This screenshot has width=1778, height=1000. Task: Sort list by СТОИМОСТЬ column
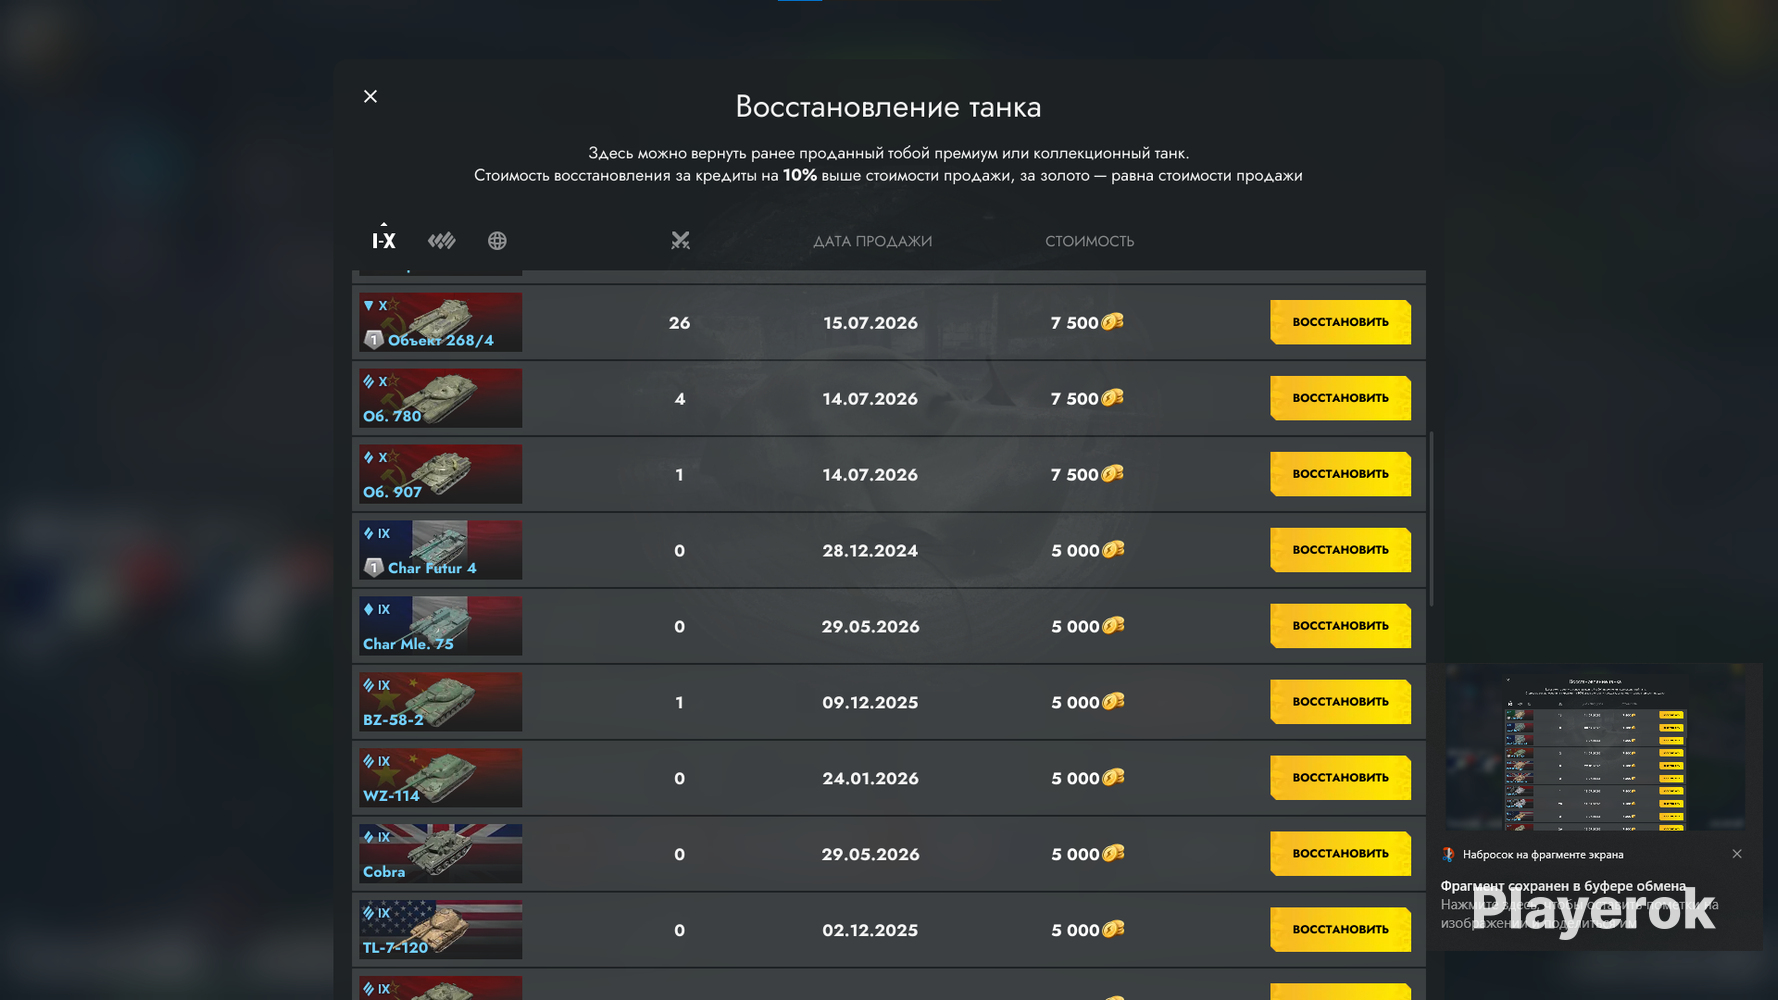tap(1089, 241)
